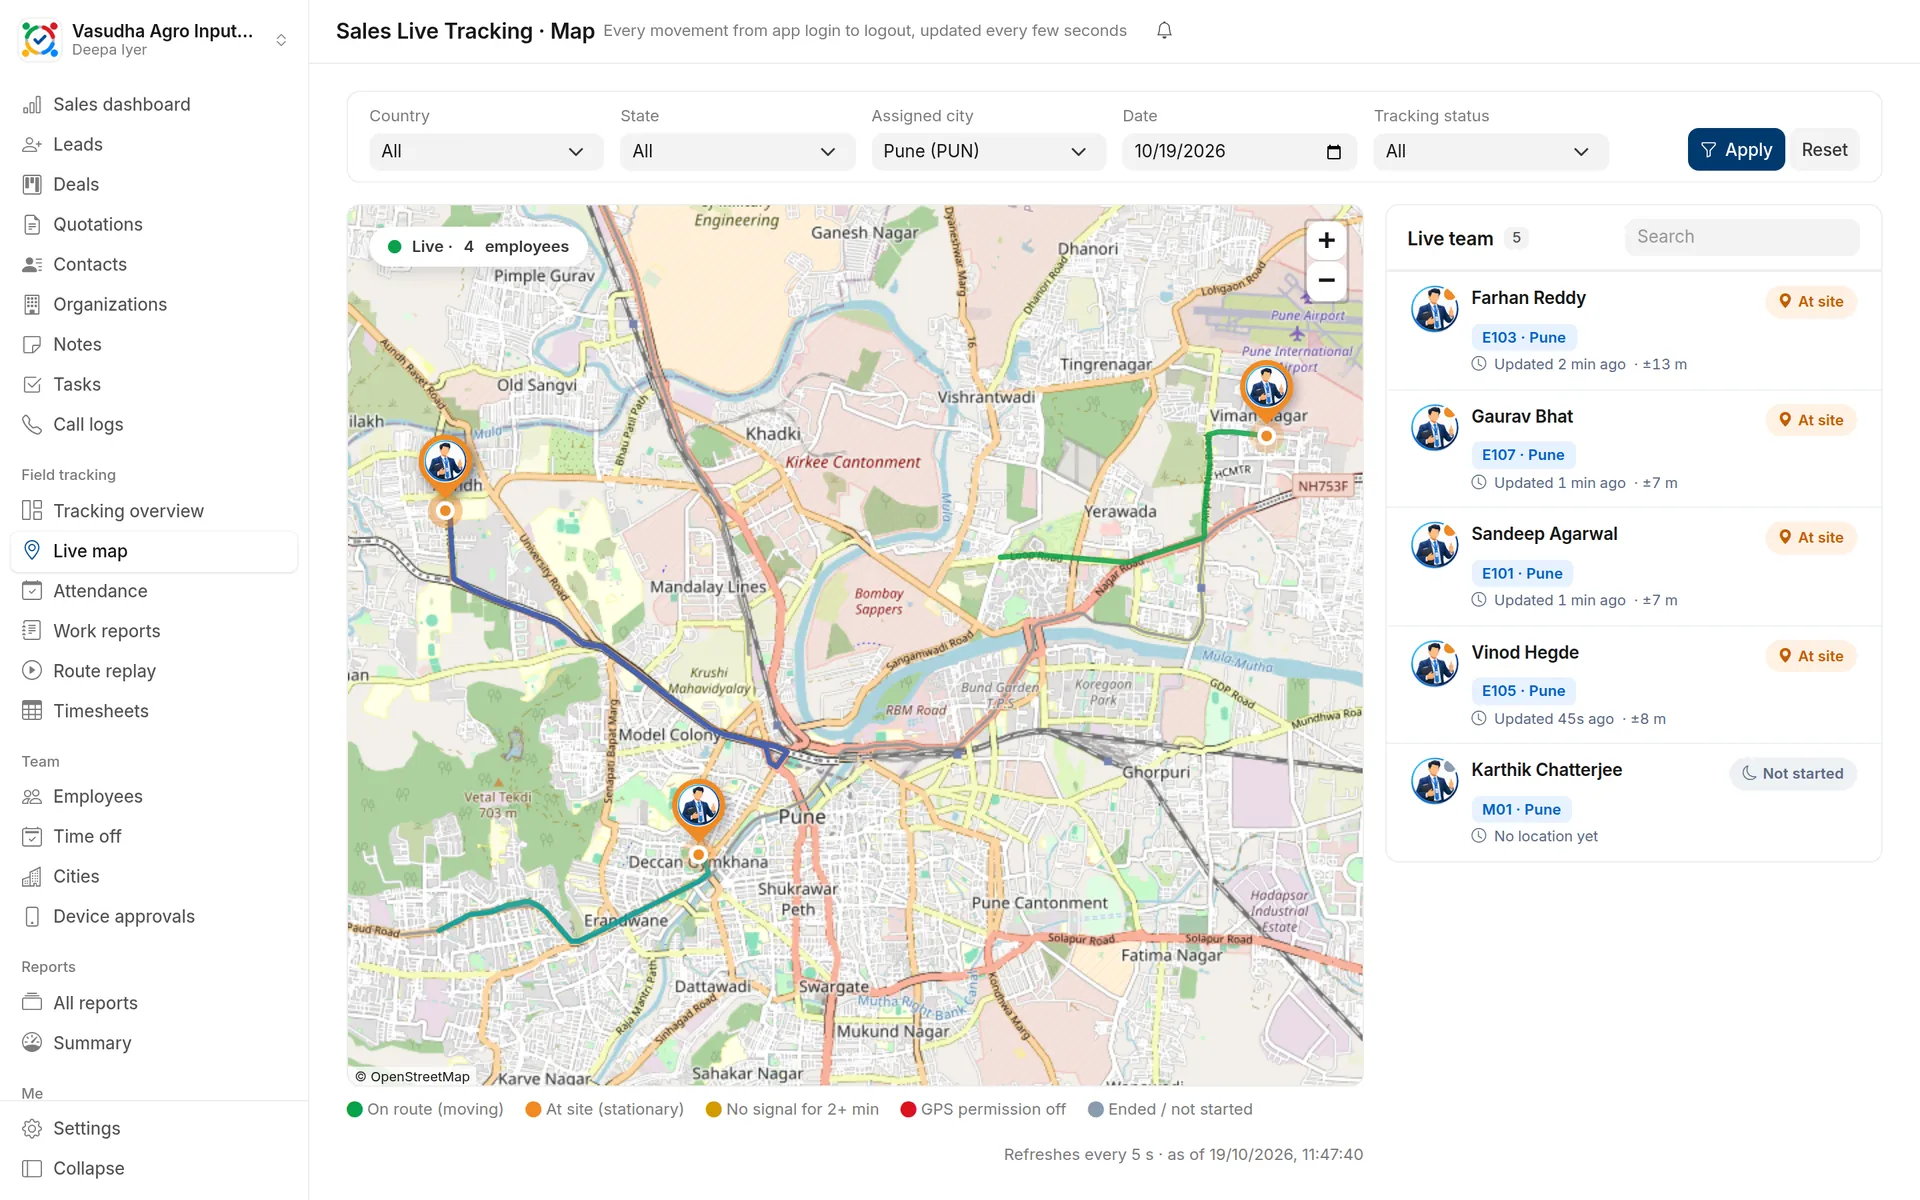This screenshot has width=1920, height=1200.
Task: Open the Tracking status dropdown
Action: (x=1490, y=152)
